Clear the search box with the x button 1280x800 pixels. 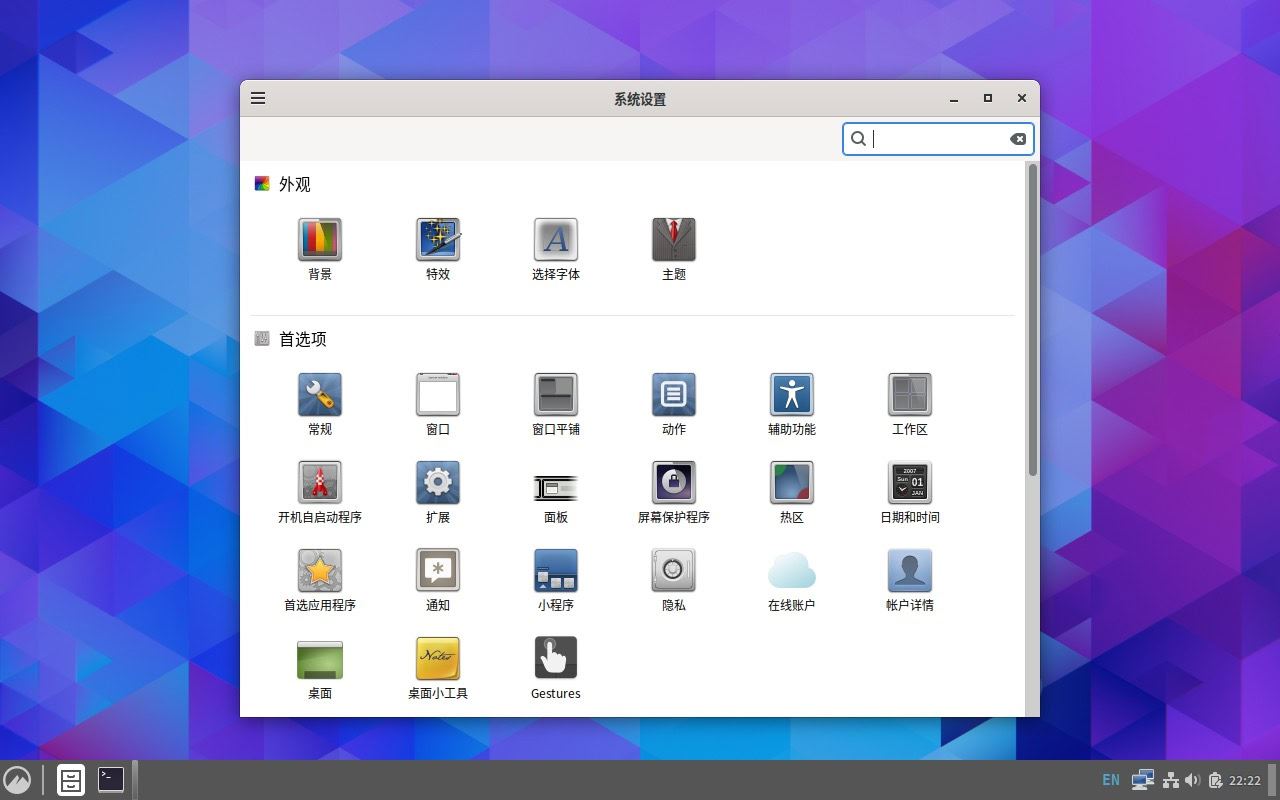point(1018,139)
